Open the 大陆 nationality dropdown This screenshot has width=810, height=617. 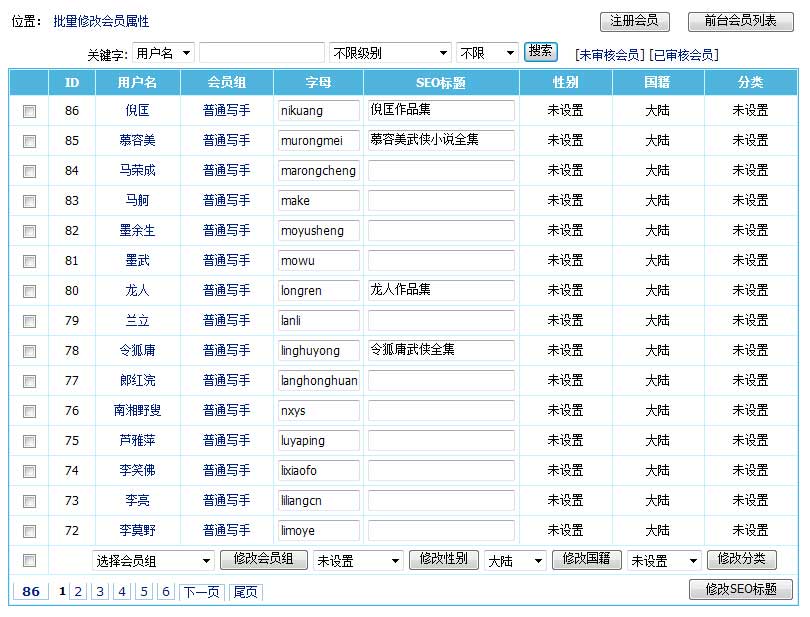515,561
